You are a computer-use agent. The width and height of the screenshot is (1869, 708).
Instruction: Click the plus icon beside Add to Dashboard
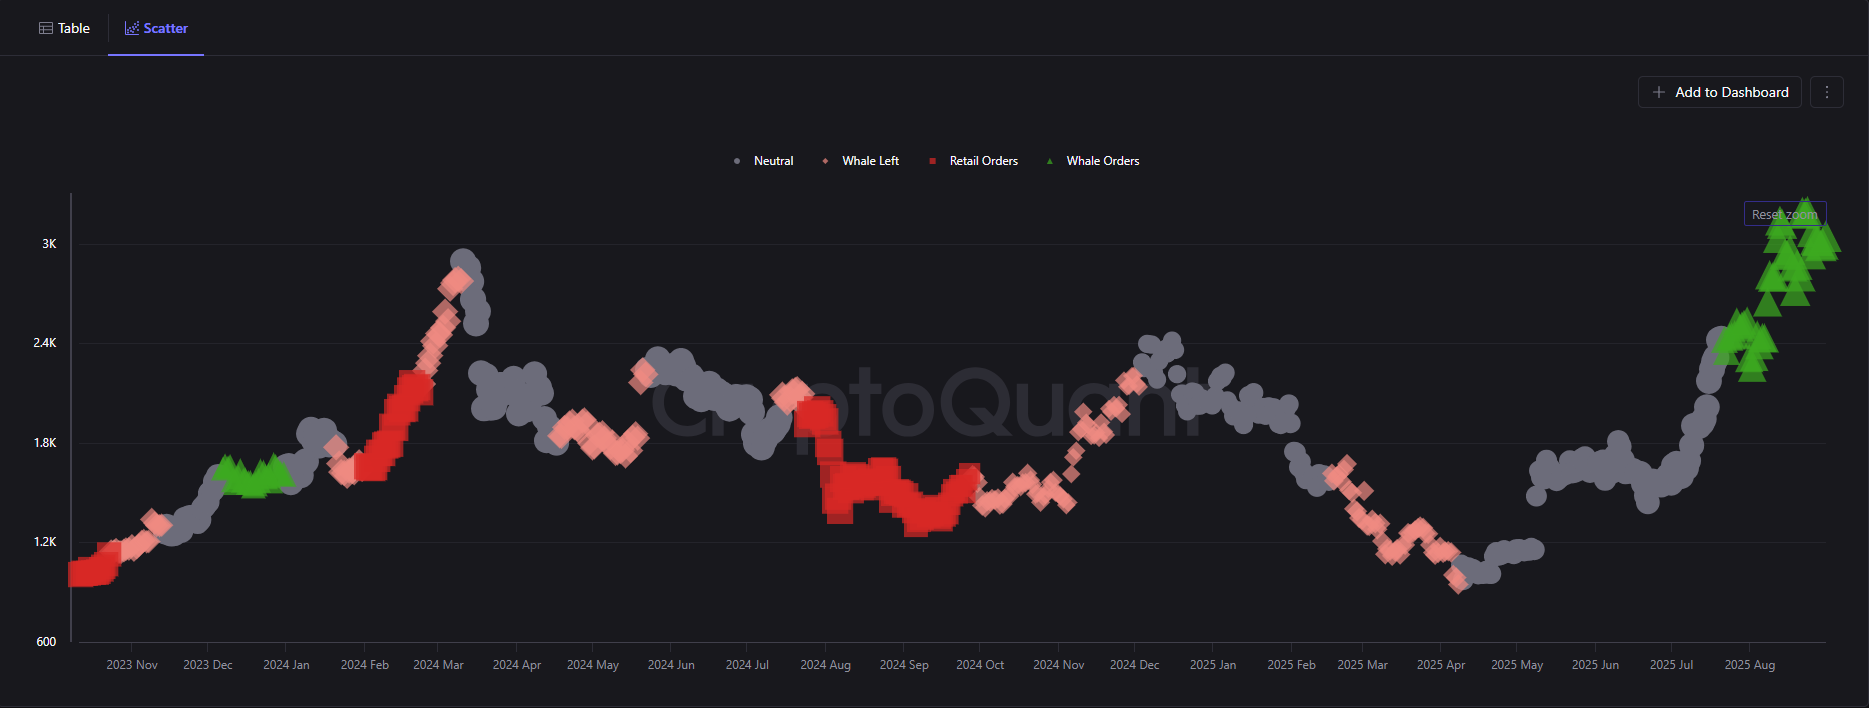[x=1659, y=92]
